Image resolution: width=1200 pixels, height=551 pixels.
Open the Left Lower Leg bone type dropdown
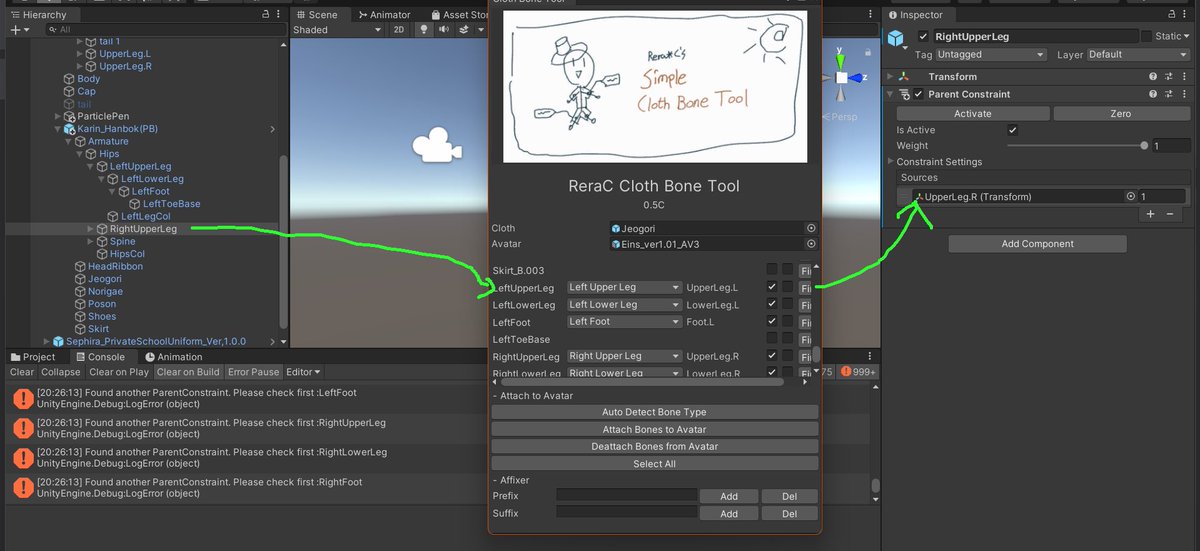tap(624, 305)
